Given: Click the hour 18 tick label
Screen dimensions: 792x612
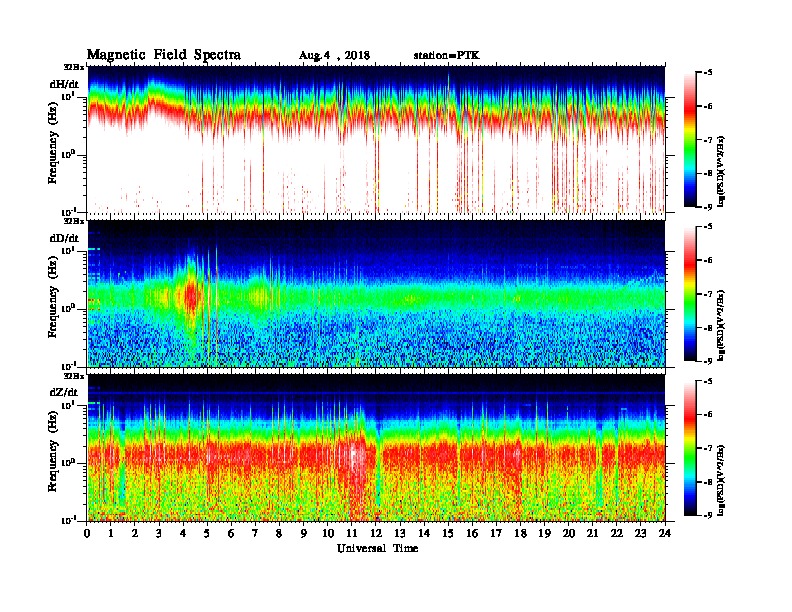Looking at the screenshot, I should [520, 533].
